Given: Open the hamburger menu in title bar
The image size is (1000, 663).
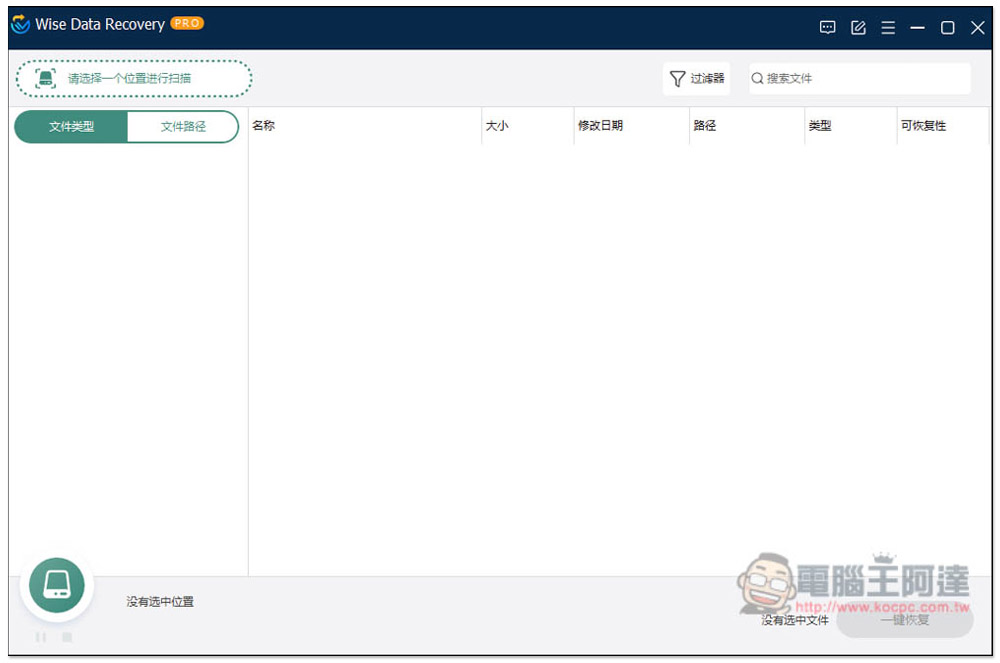Looking at the screenshot, I should coord(888,27).
